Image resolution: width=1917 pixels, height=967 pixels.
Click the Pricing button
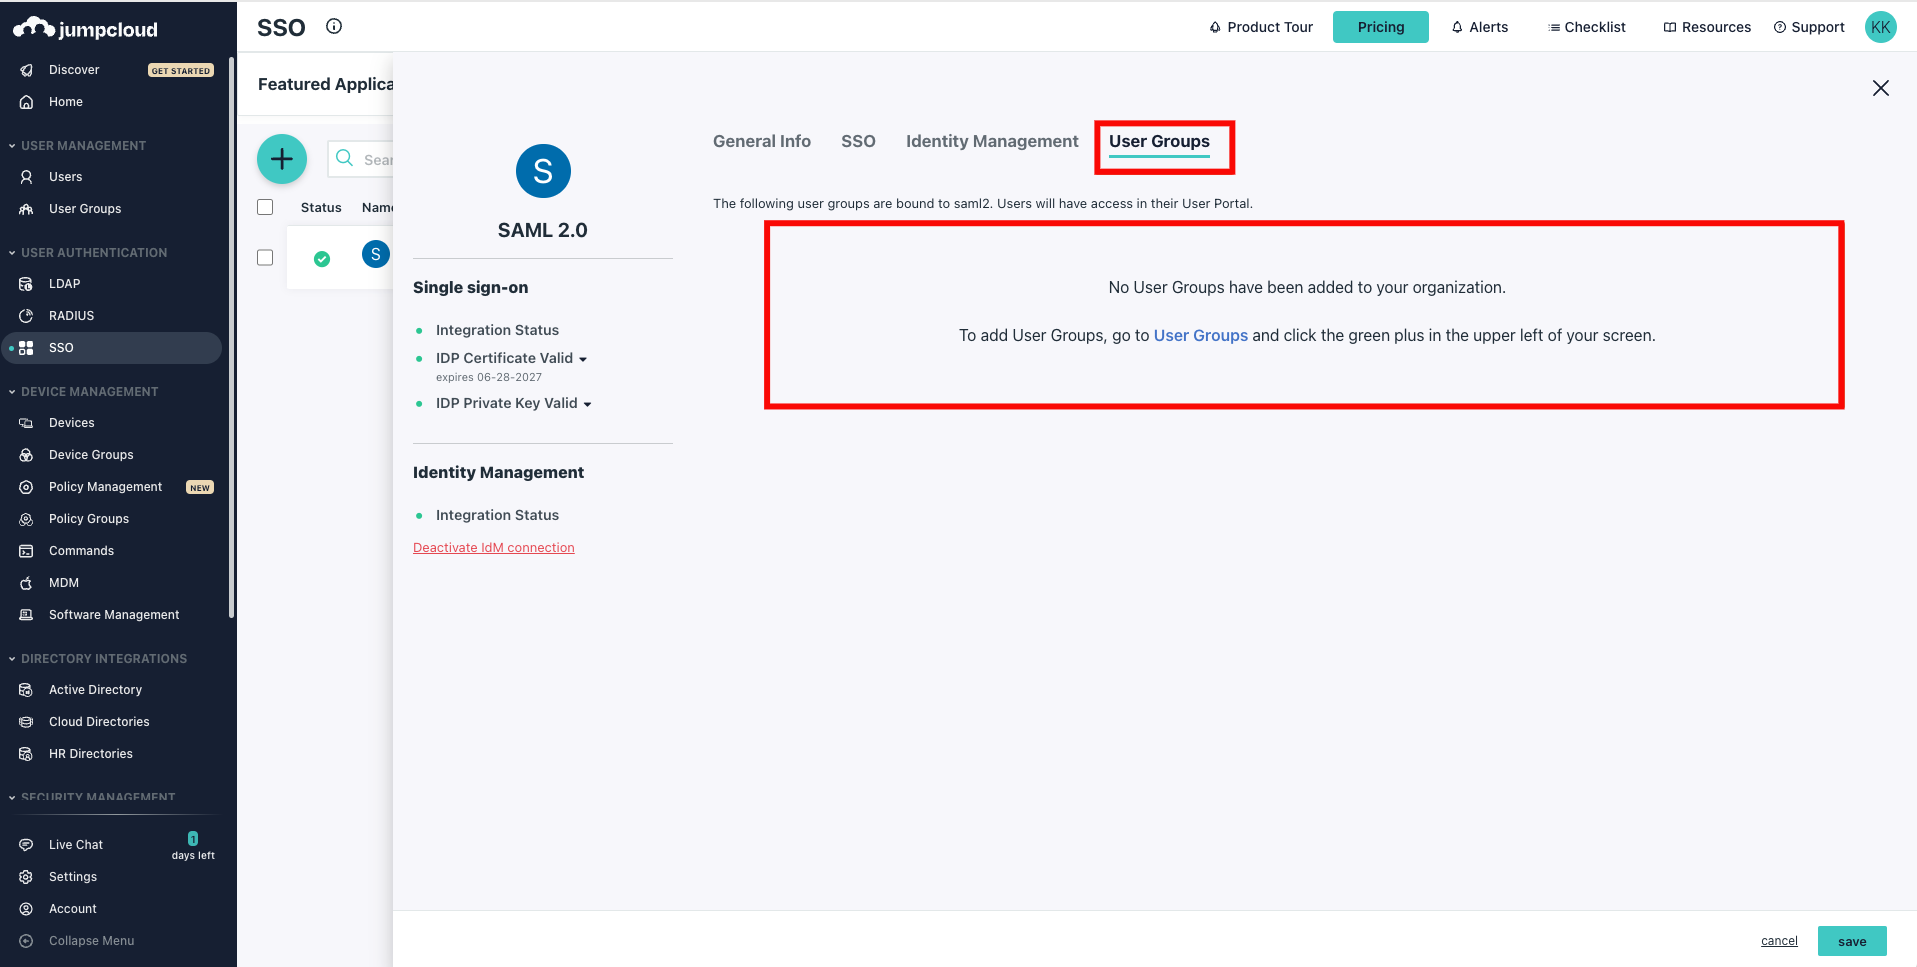coord(1381,27)
